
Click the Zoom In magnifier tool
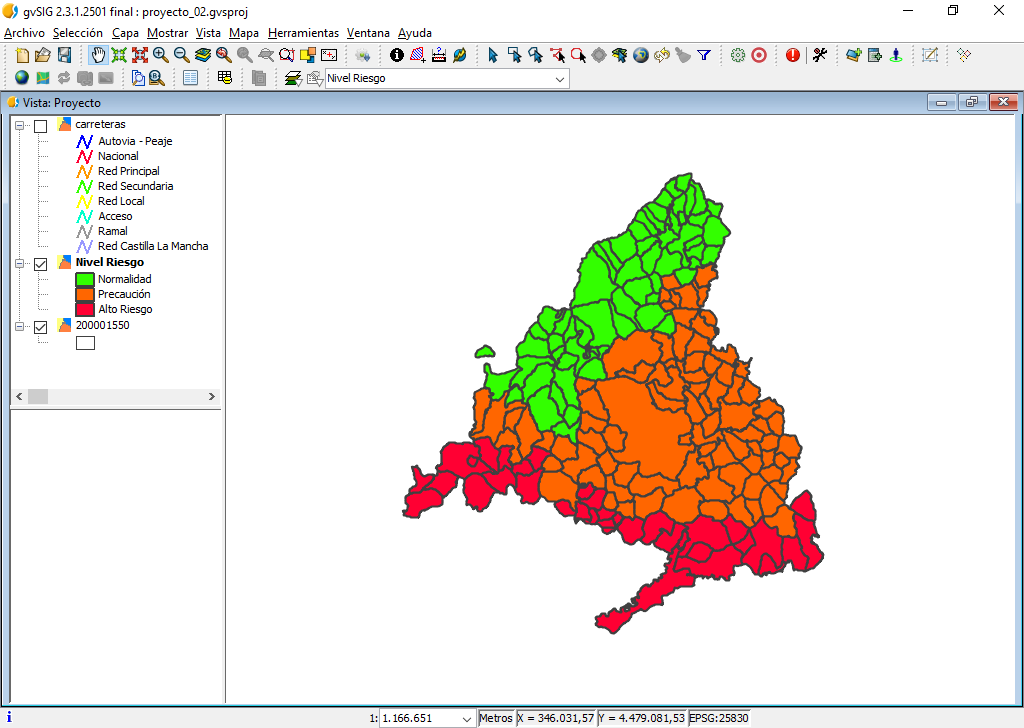pos(161,55)
